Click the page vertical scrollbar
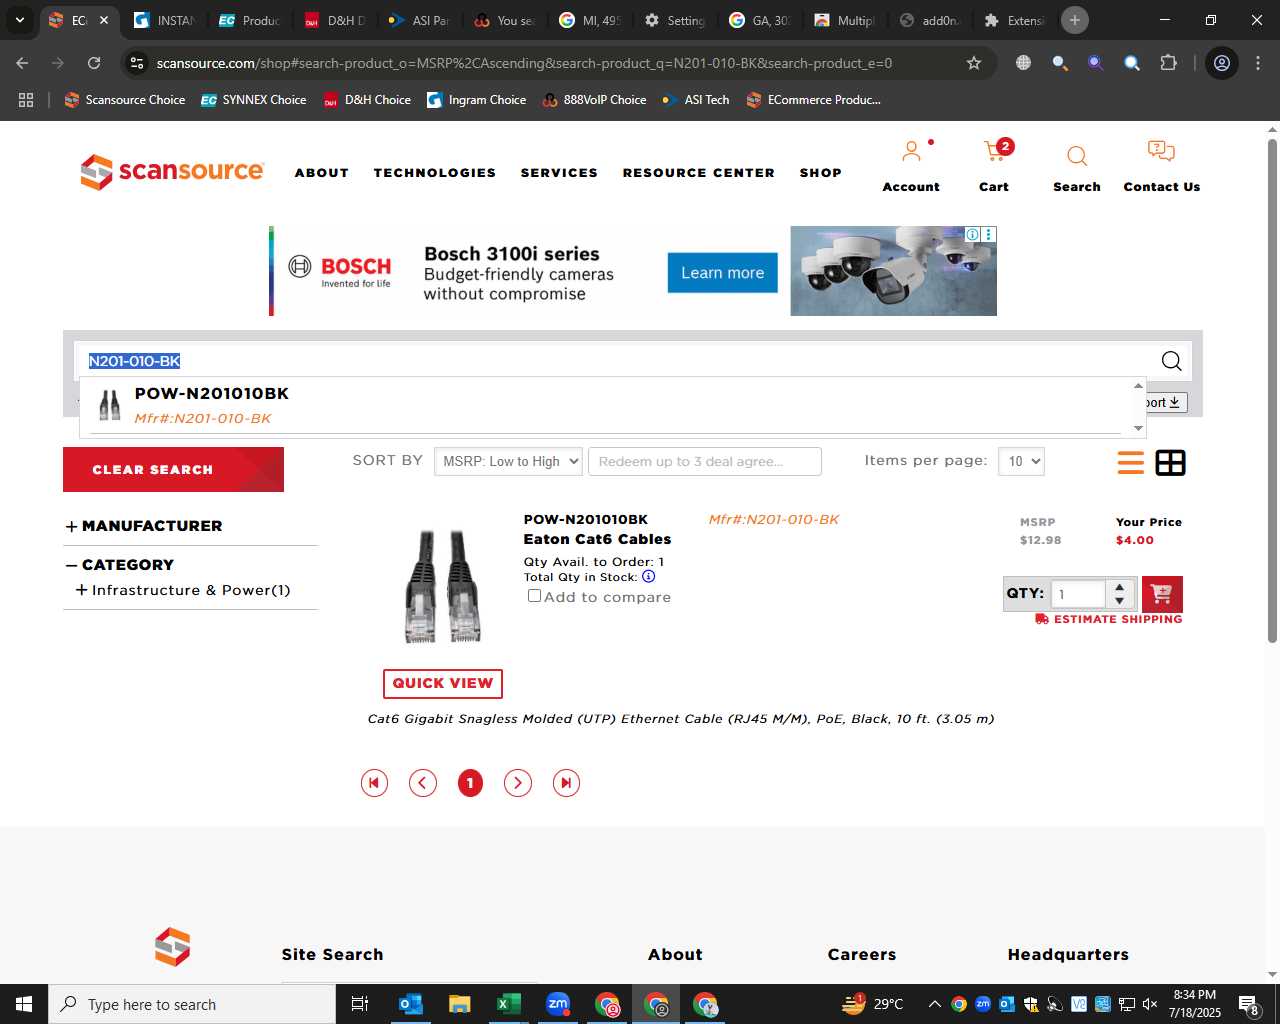Screen dimensions: 1280x1024 (1272, 390)
